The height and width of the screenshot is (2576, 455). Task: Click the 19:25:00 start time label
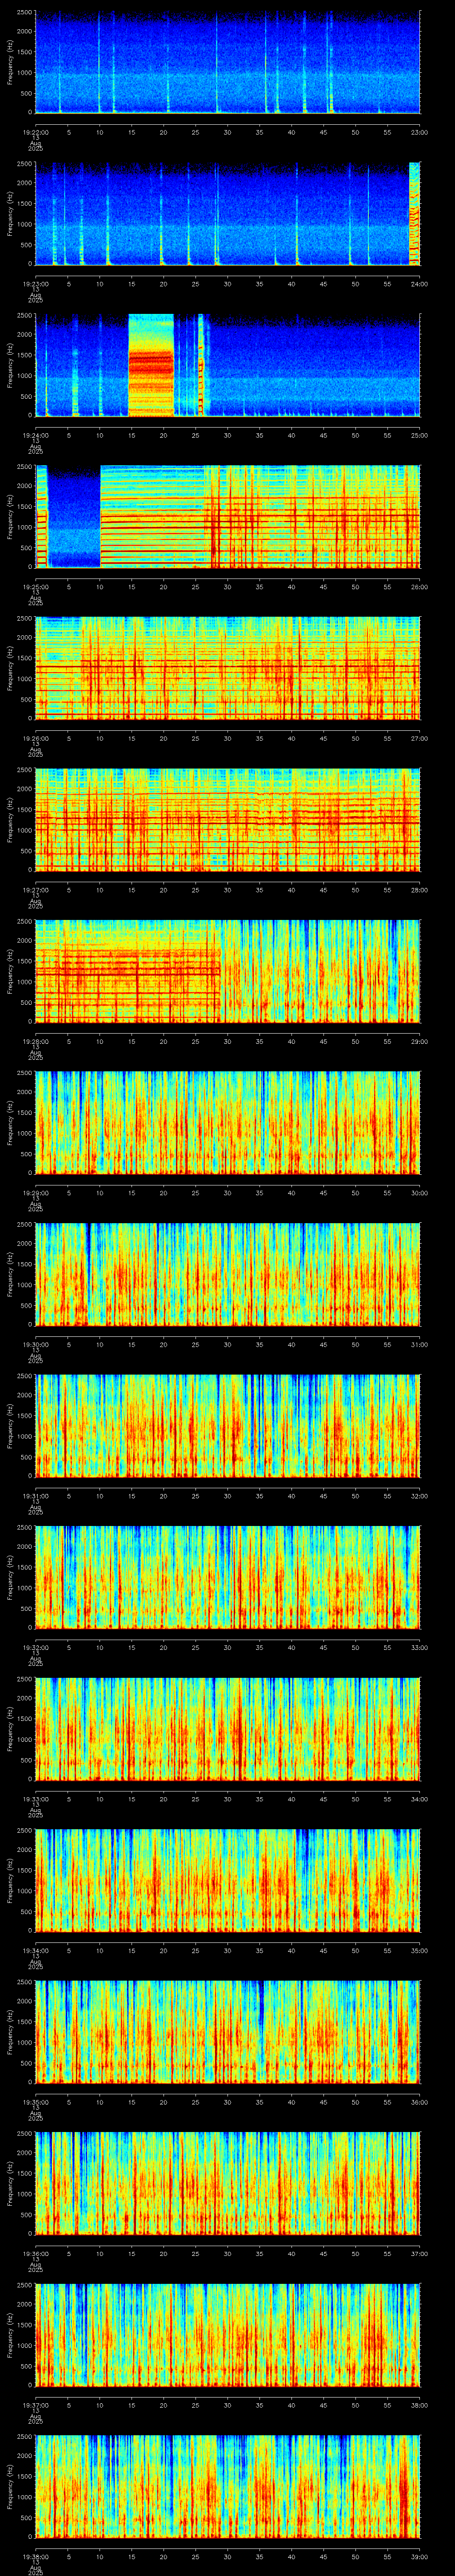click(35, 587)
